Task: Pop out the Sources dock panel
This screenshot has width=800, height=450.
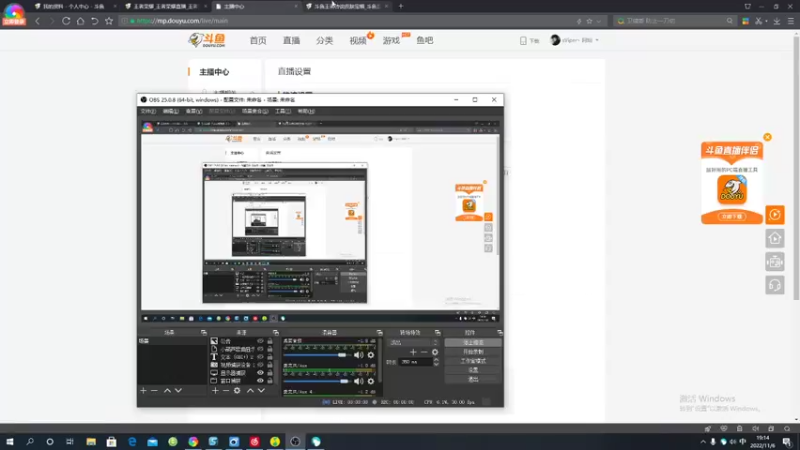Action: [x=276, y=333]
